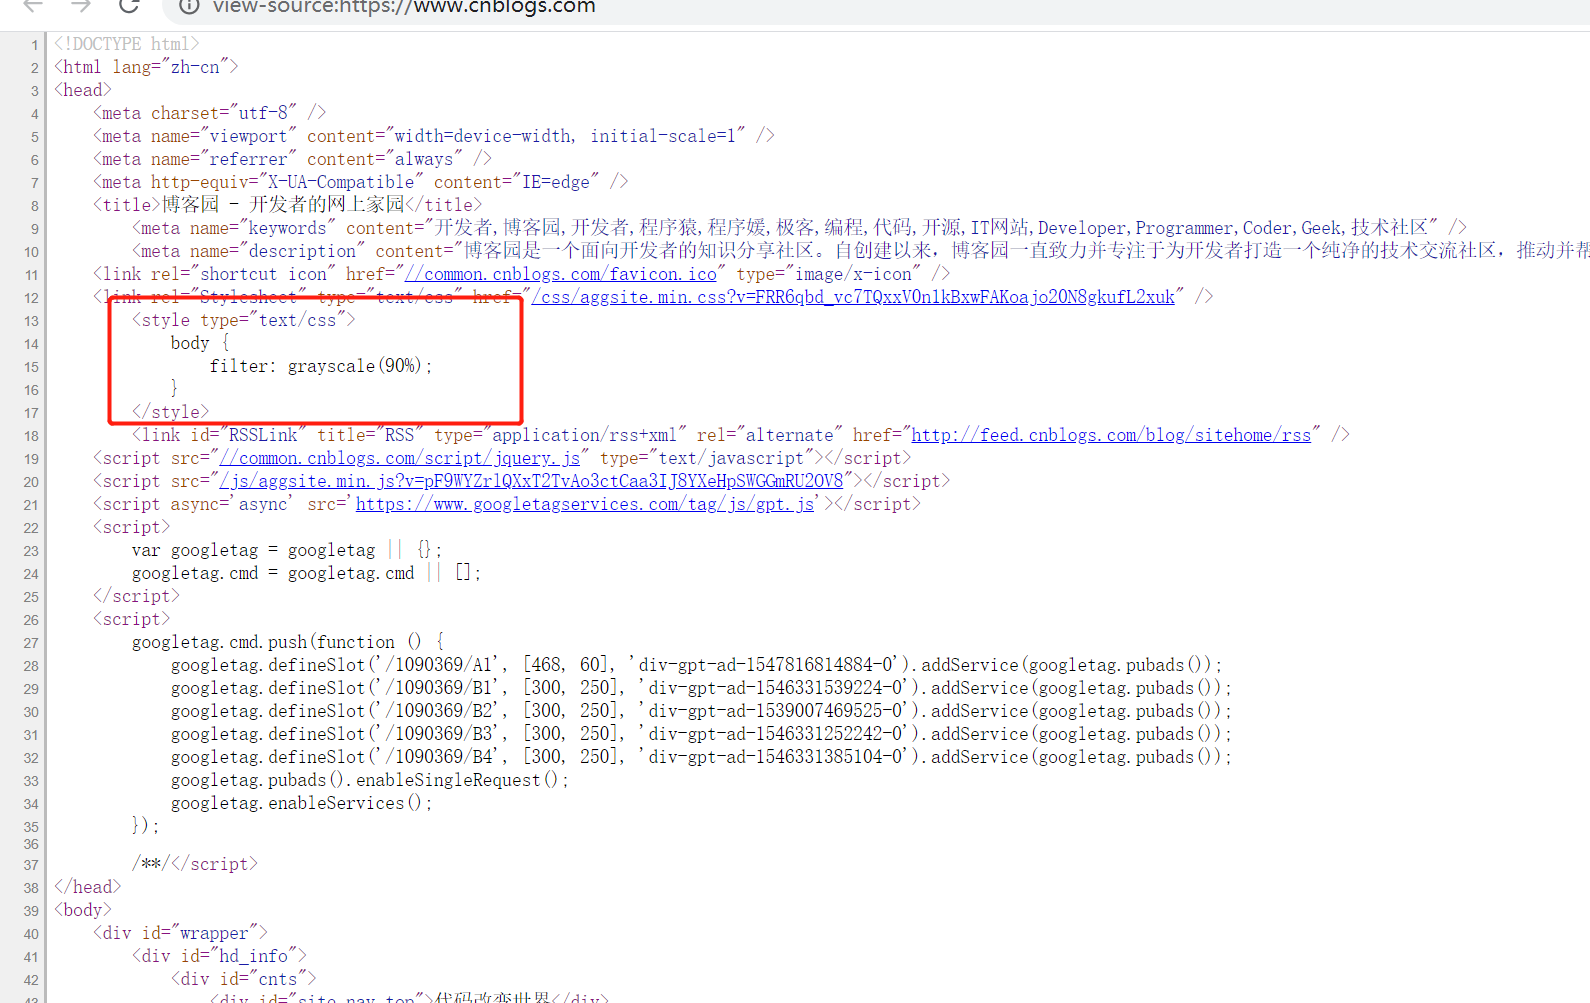1590x1003 pixels.
Task: Reload the page with refresh icon
Action: pyautogui.click(x=129, y=6)
